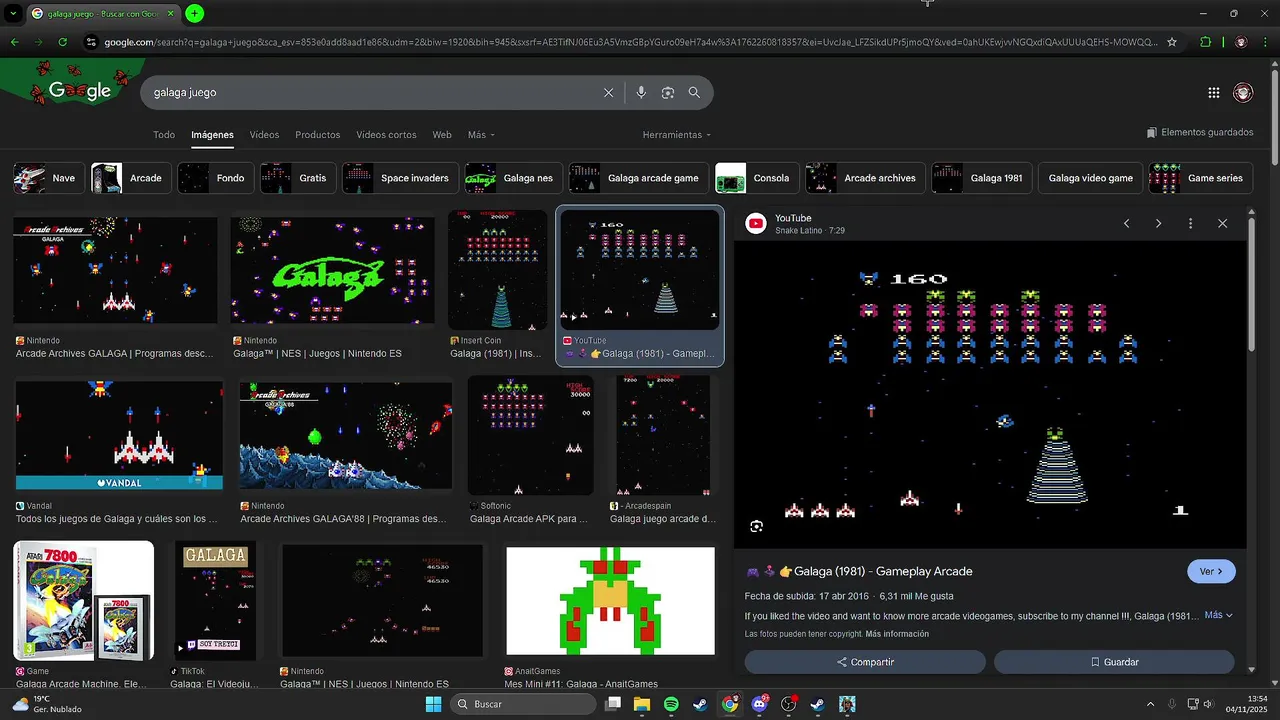Filter by the Galaga nes chip
Image resolution: width=1280 pixels, height=720 pixels.
pyautogui.click(x=513, y=178)
